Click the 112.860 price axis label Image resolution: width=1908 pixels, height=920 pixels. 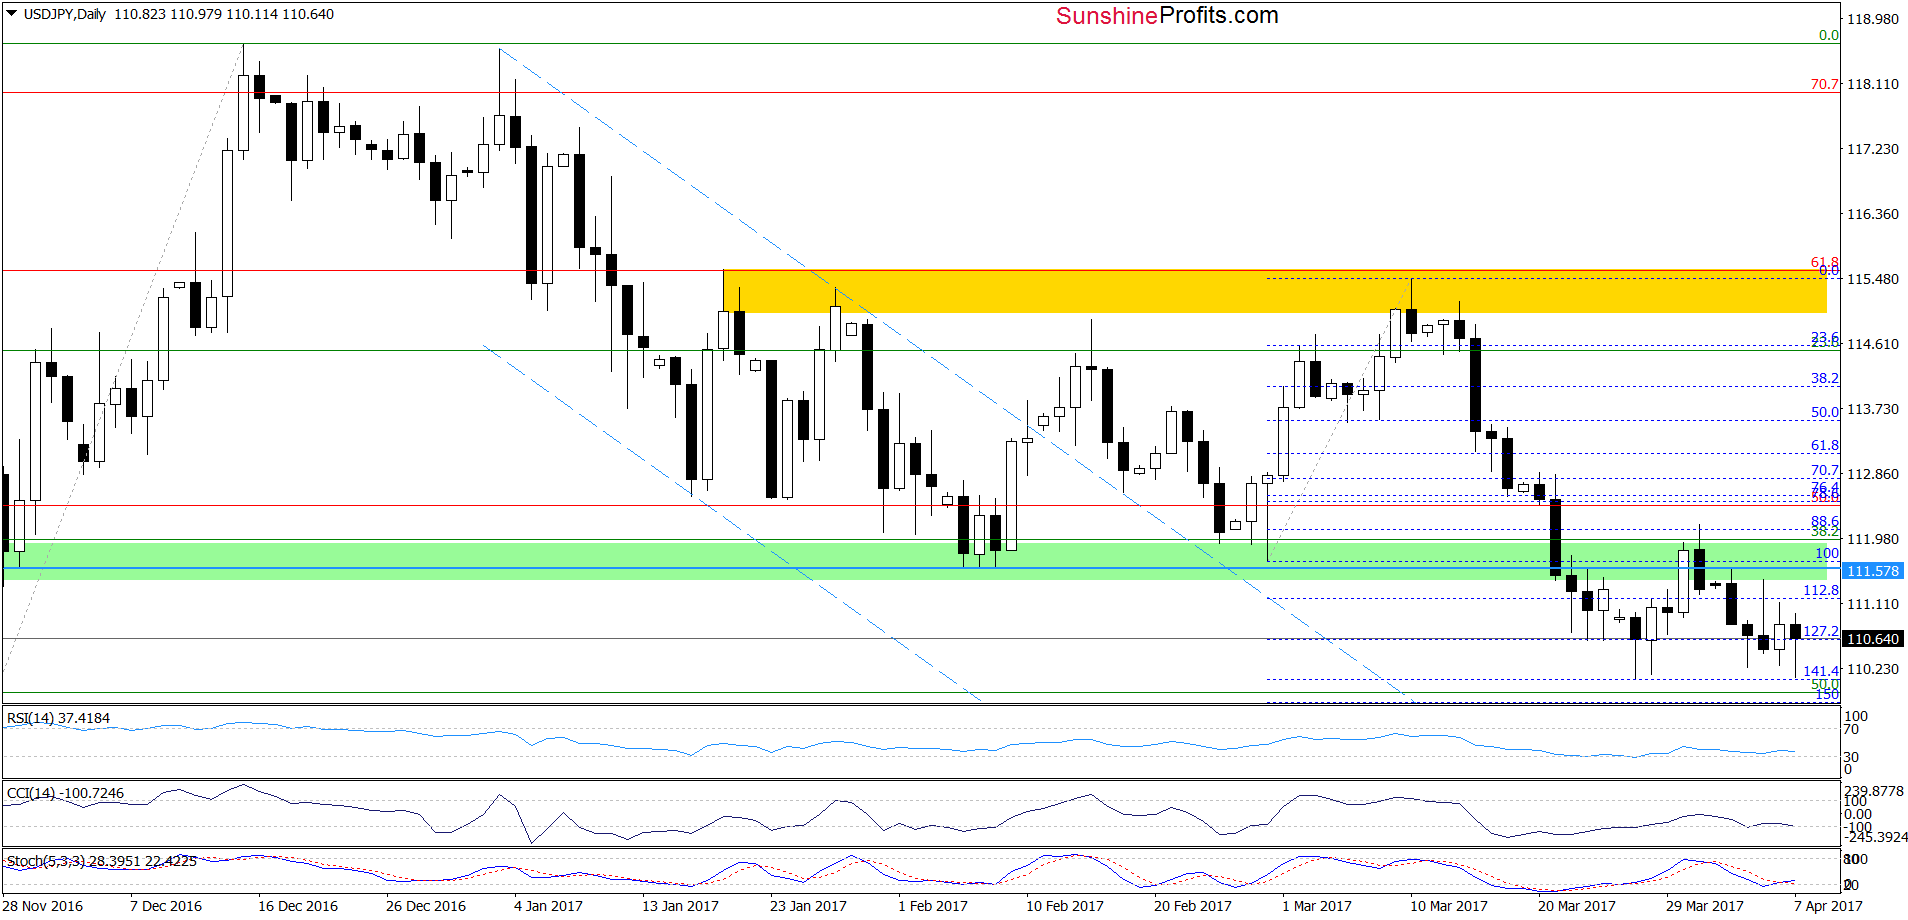tap(1872, 474)
